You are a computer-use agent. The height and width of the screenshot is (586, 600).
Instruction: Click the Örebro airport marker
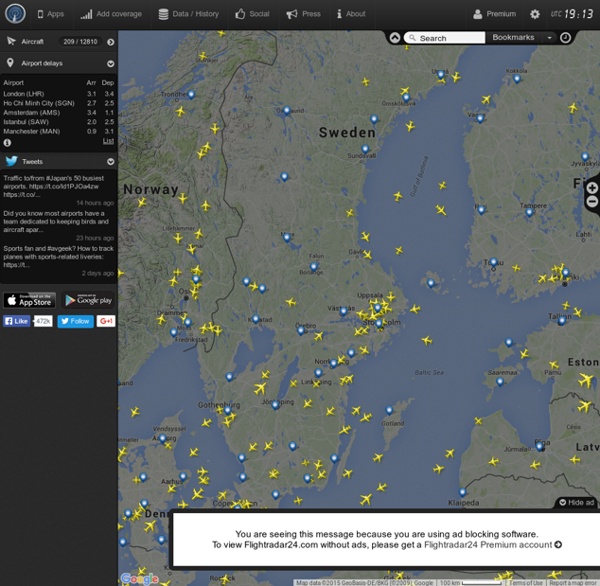301,330
